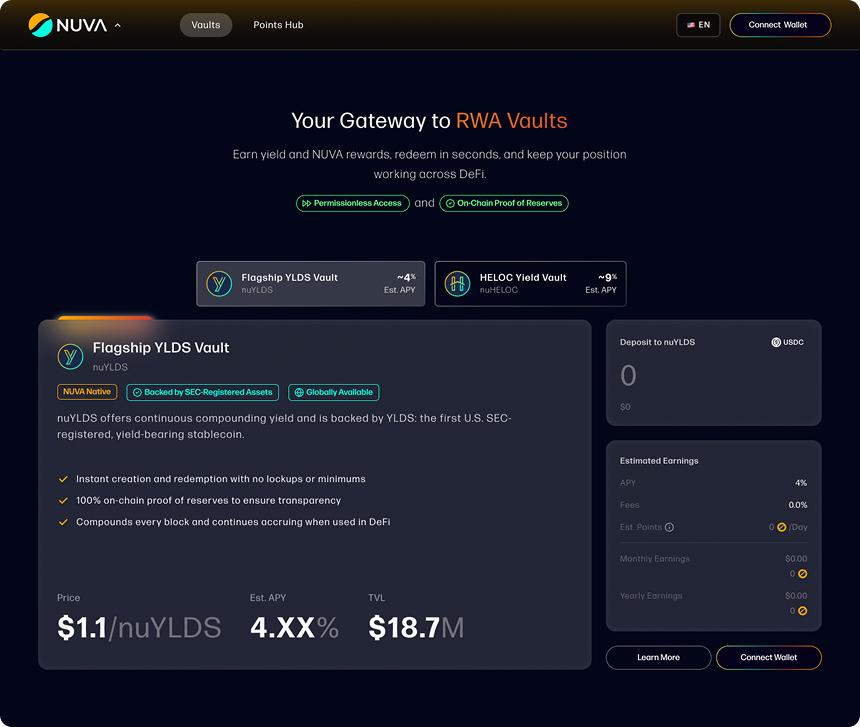Screen dimensions: 860x727
Task: Click the points icon under Monthly Earnings
Action: coord(802,574)
